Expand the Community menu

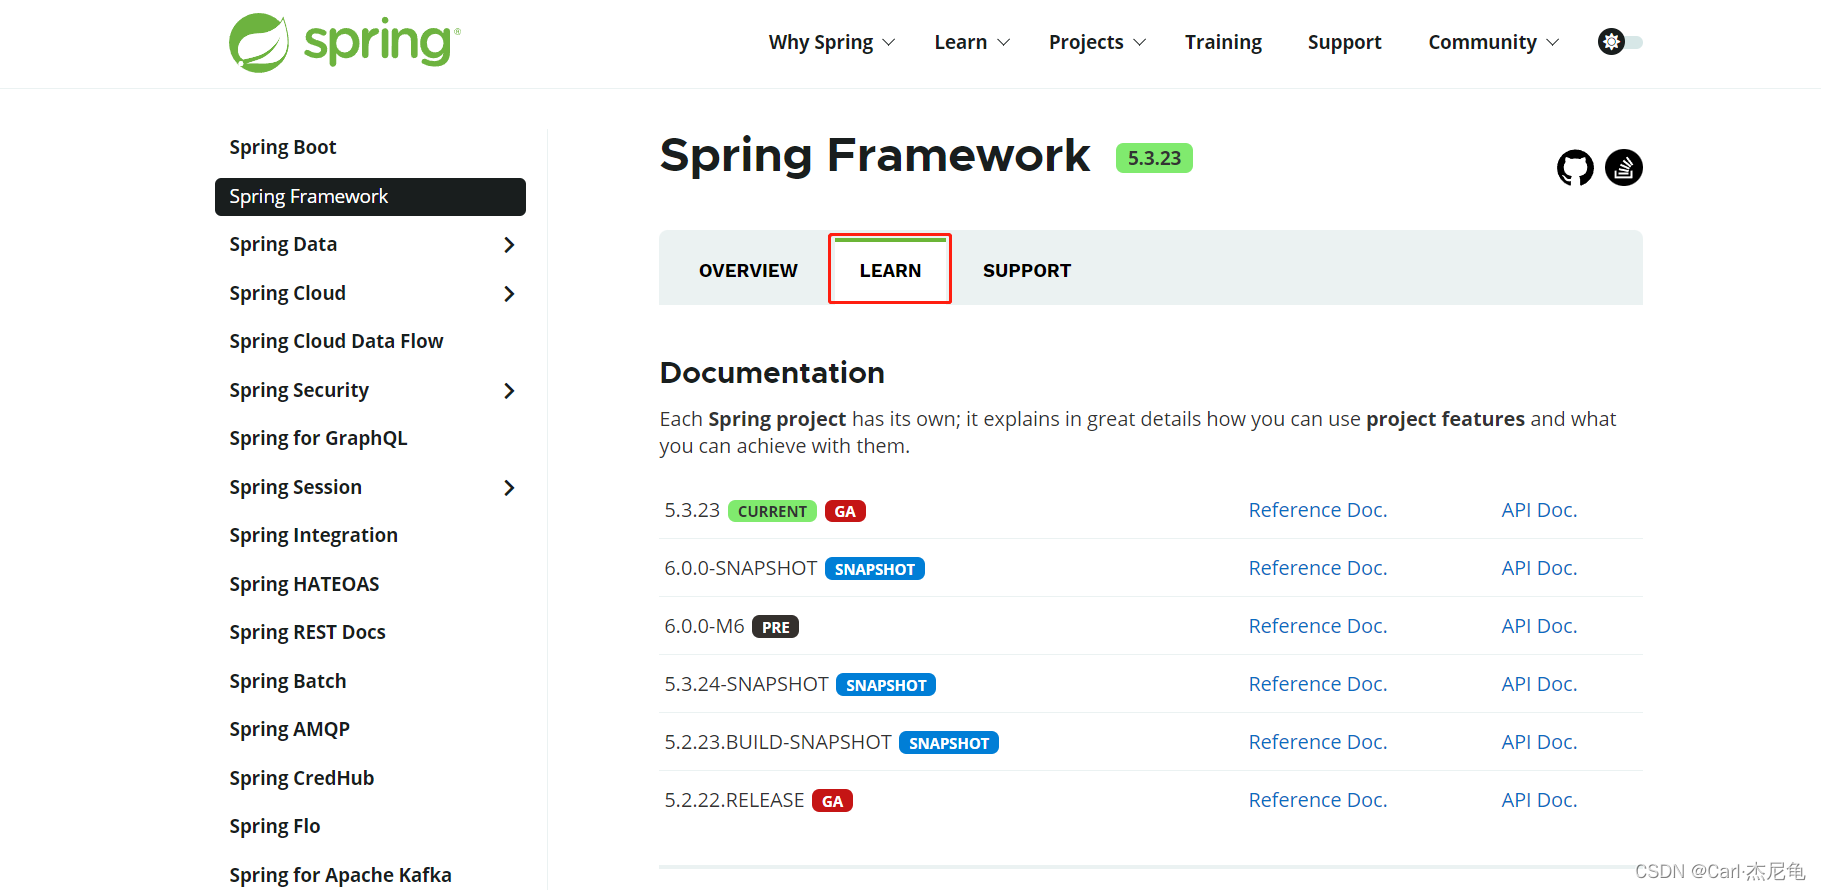click(x=1493, y=42)
